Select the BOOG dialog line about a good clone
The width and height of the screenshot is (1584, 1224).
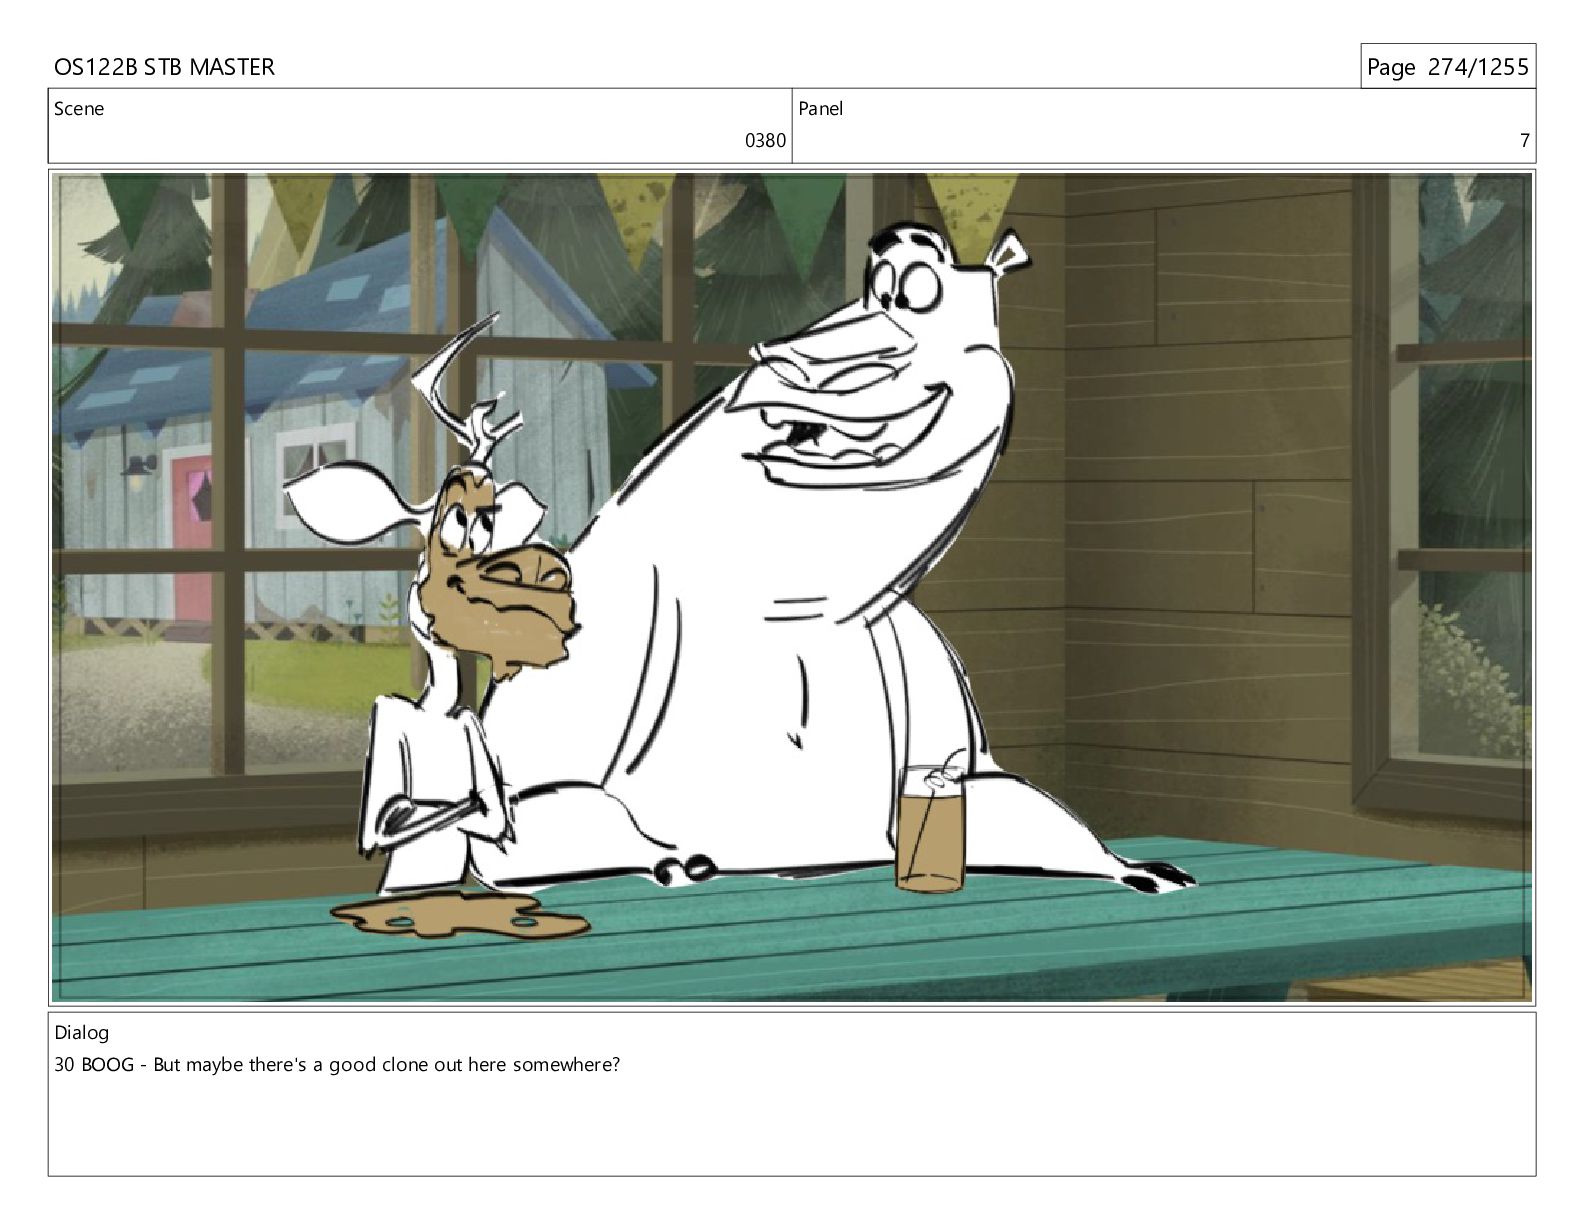click(x=337, y=1065)
